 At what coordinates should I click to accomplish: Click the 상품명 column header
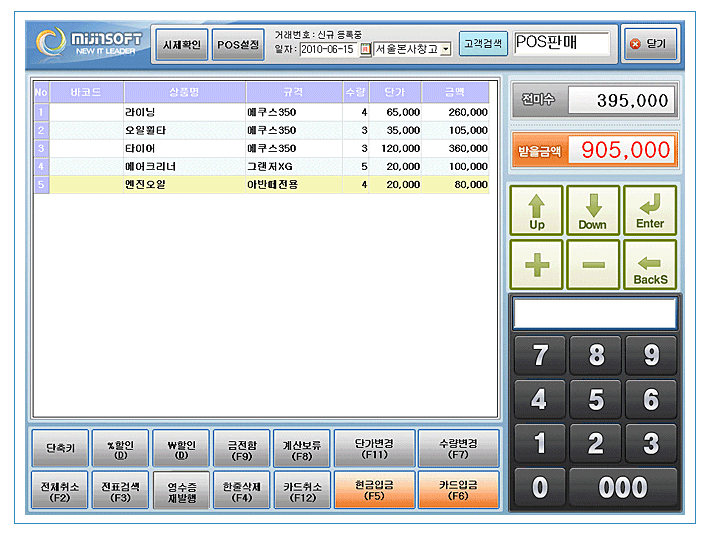(184, 92)
